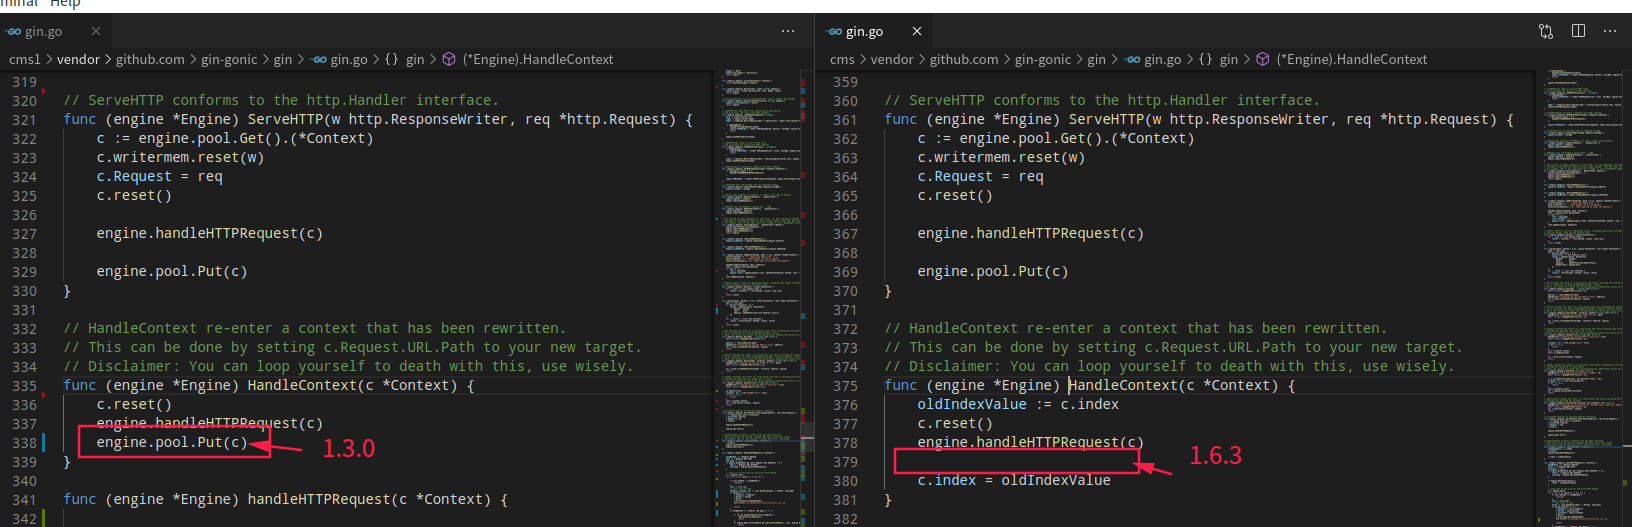Click 'c.index = oldIndexValue' on line 380
The height and width of the screenshot is (527, 1632).
tap(1014, 480)
